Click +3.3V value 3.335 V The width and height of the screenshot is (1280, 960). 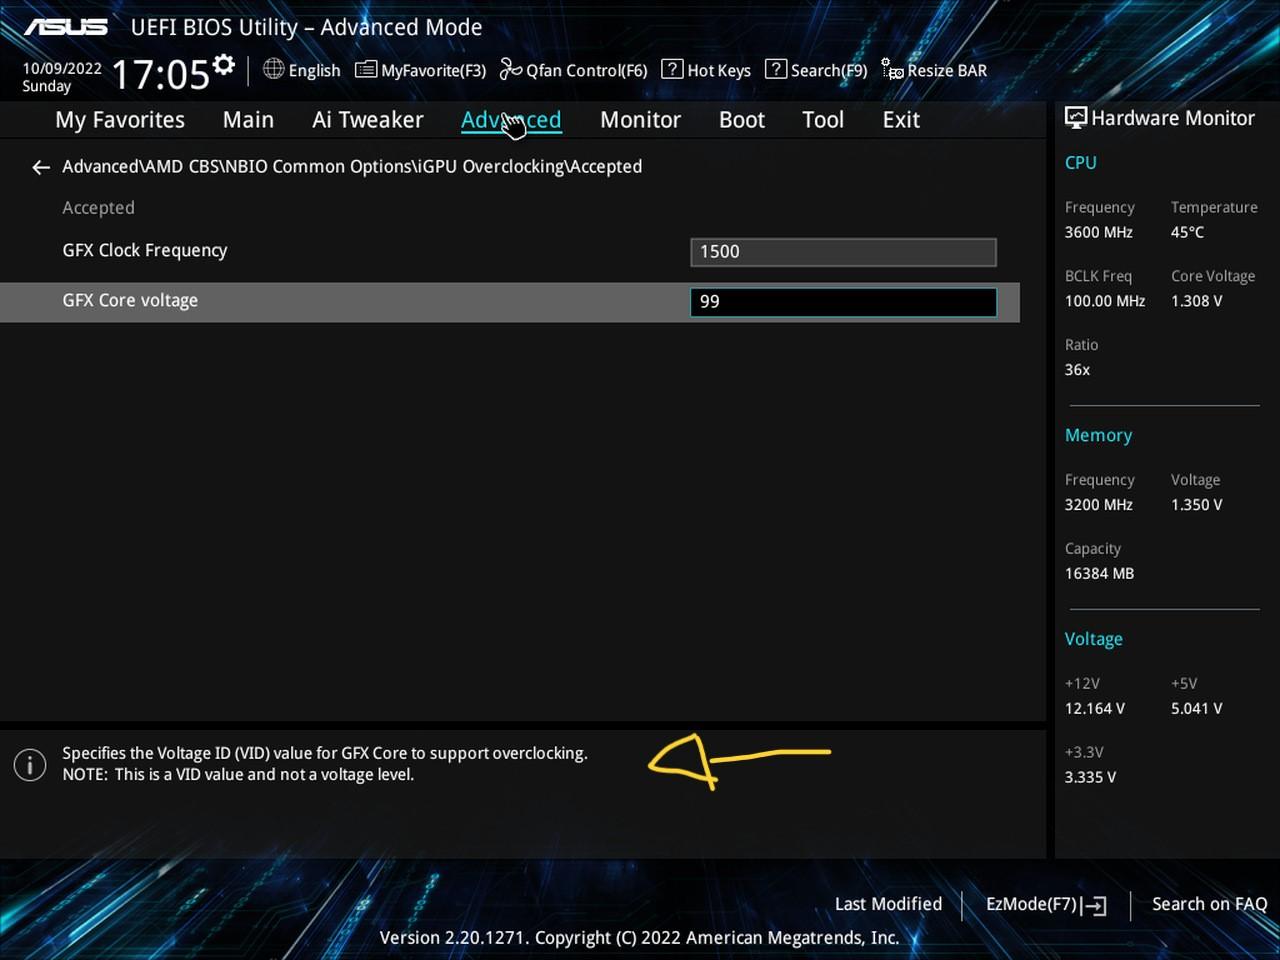point(1090,778)
